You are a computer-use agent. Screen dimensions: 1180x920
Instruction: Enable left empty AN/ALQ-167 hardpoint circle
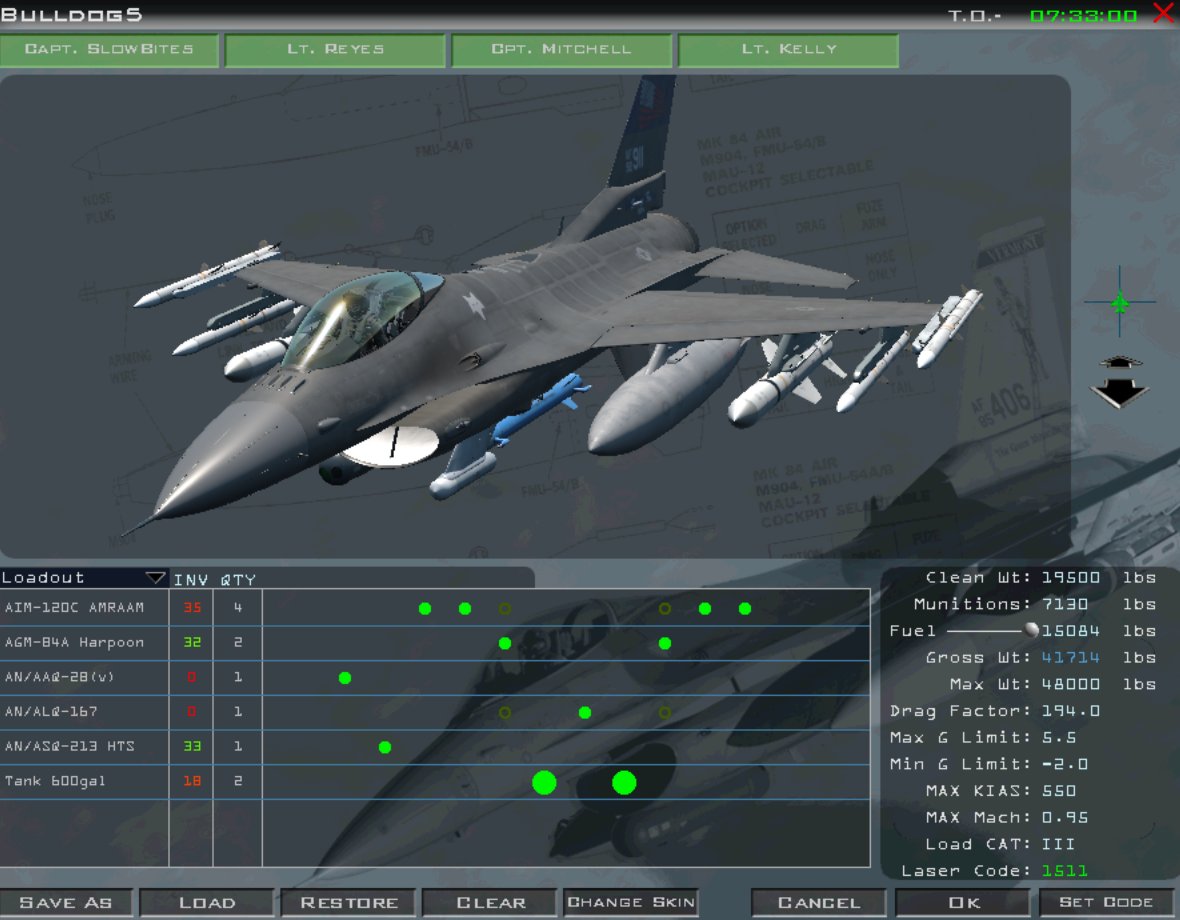(505, 712)
